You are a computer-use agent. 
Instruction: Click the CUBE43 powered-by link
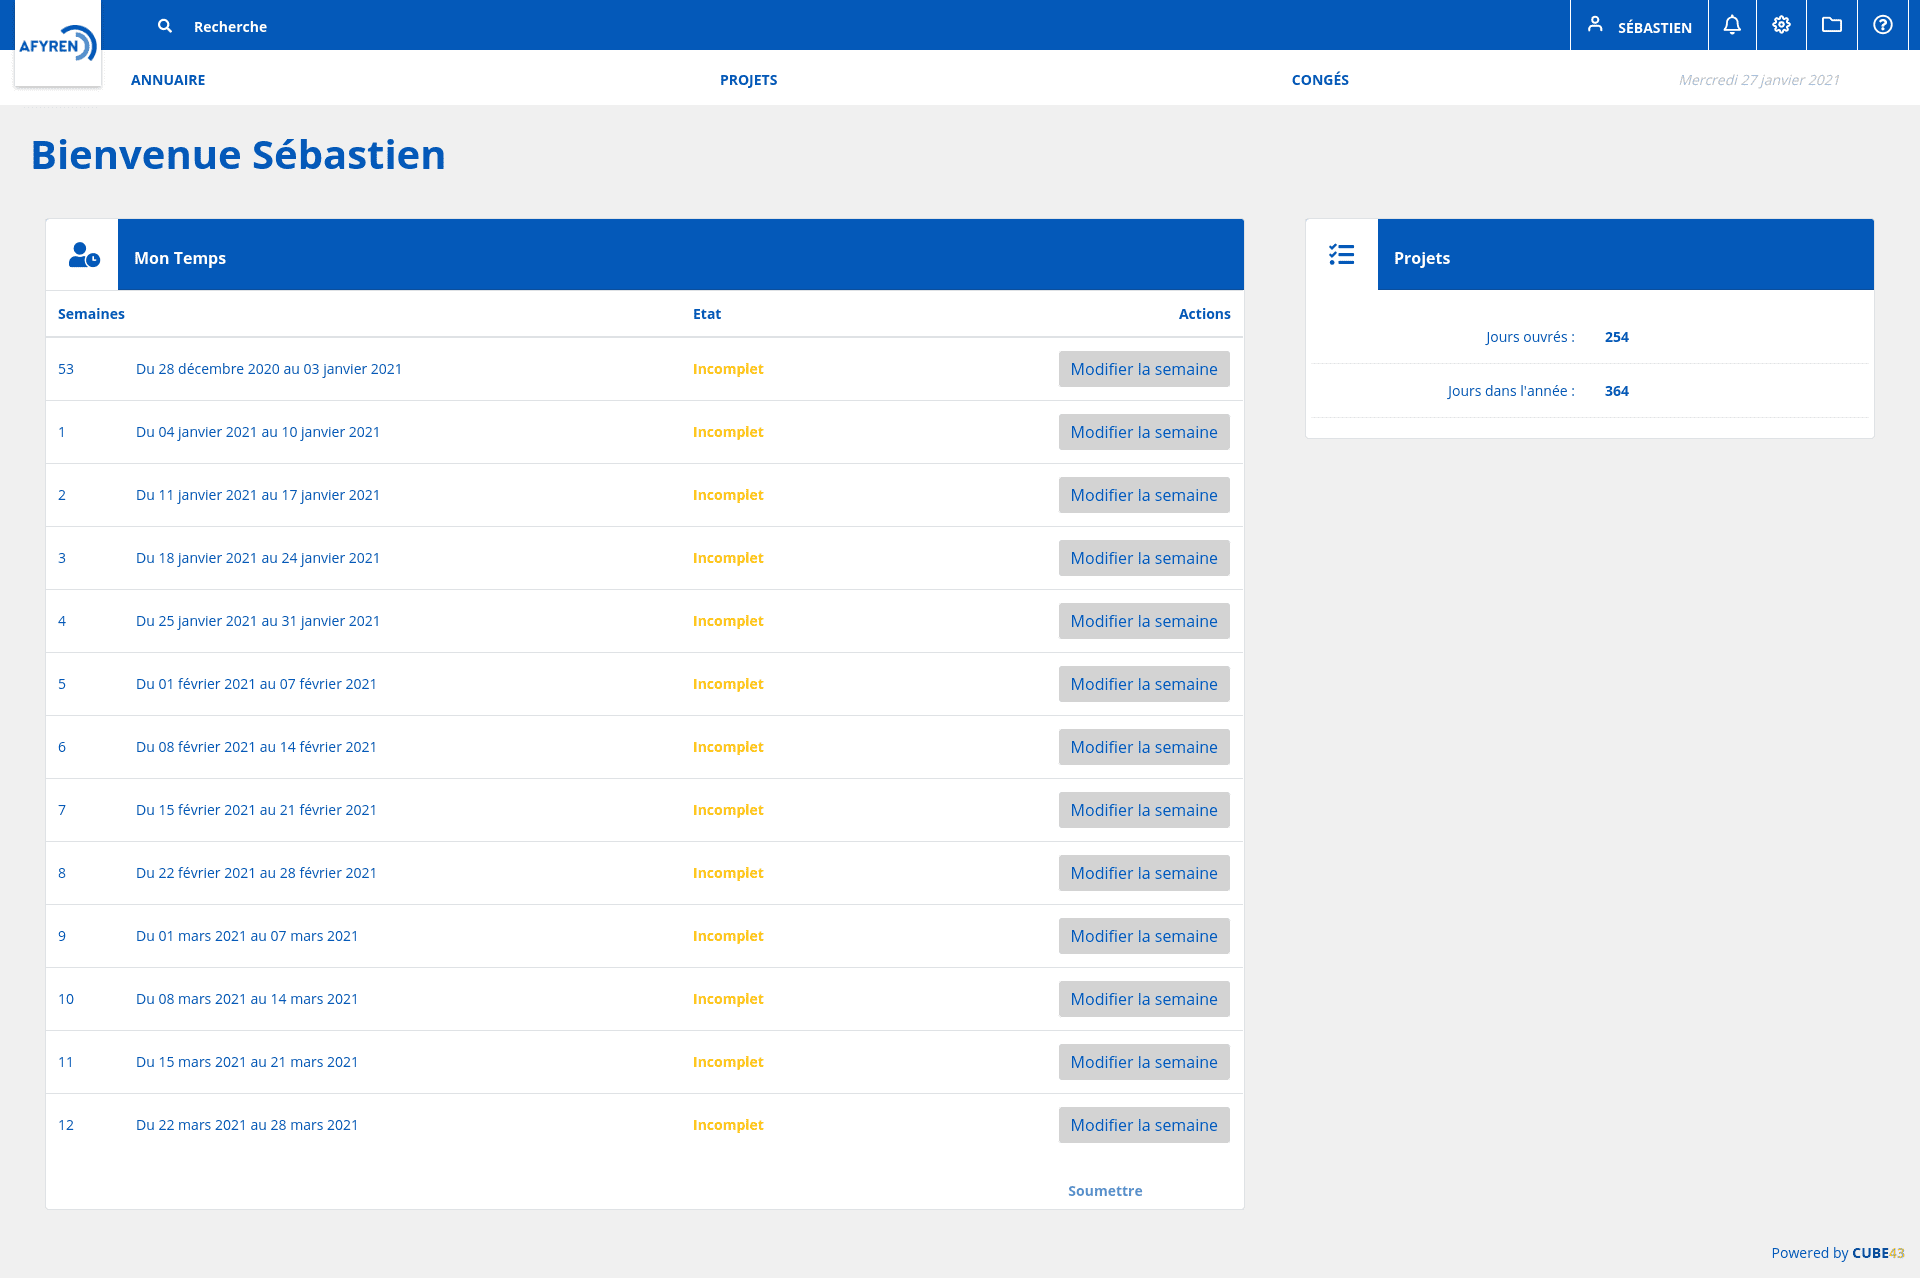pyautogui.click(x=1878, y=1253)
